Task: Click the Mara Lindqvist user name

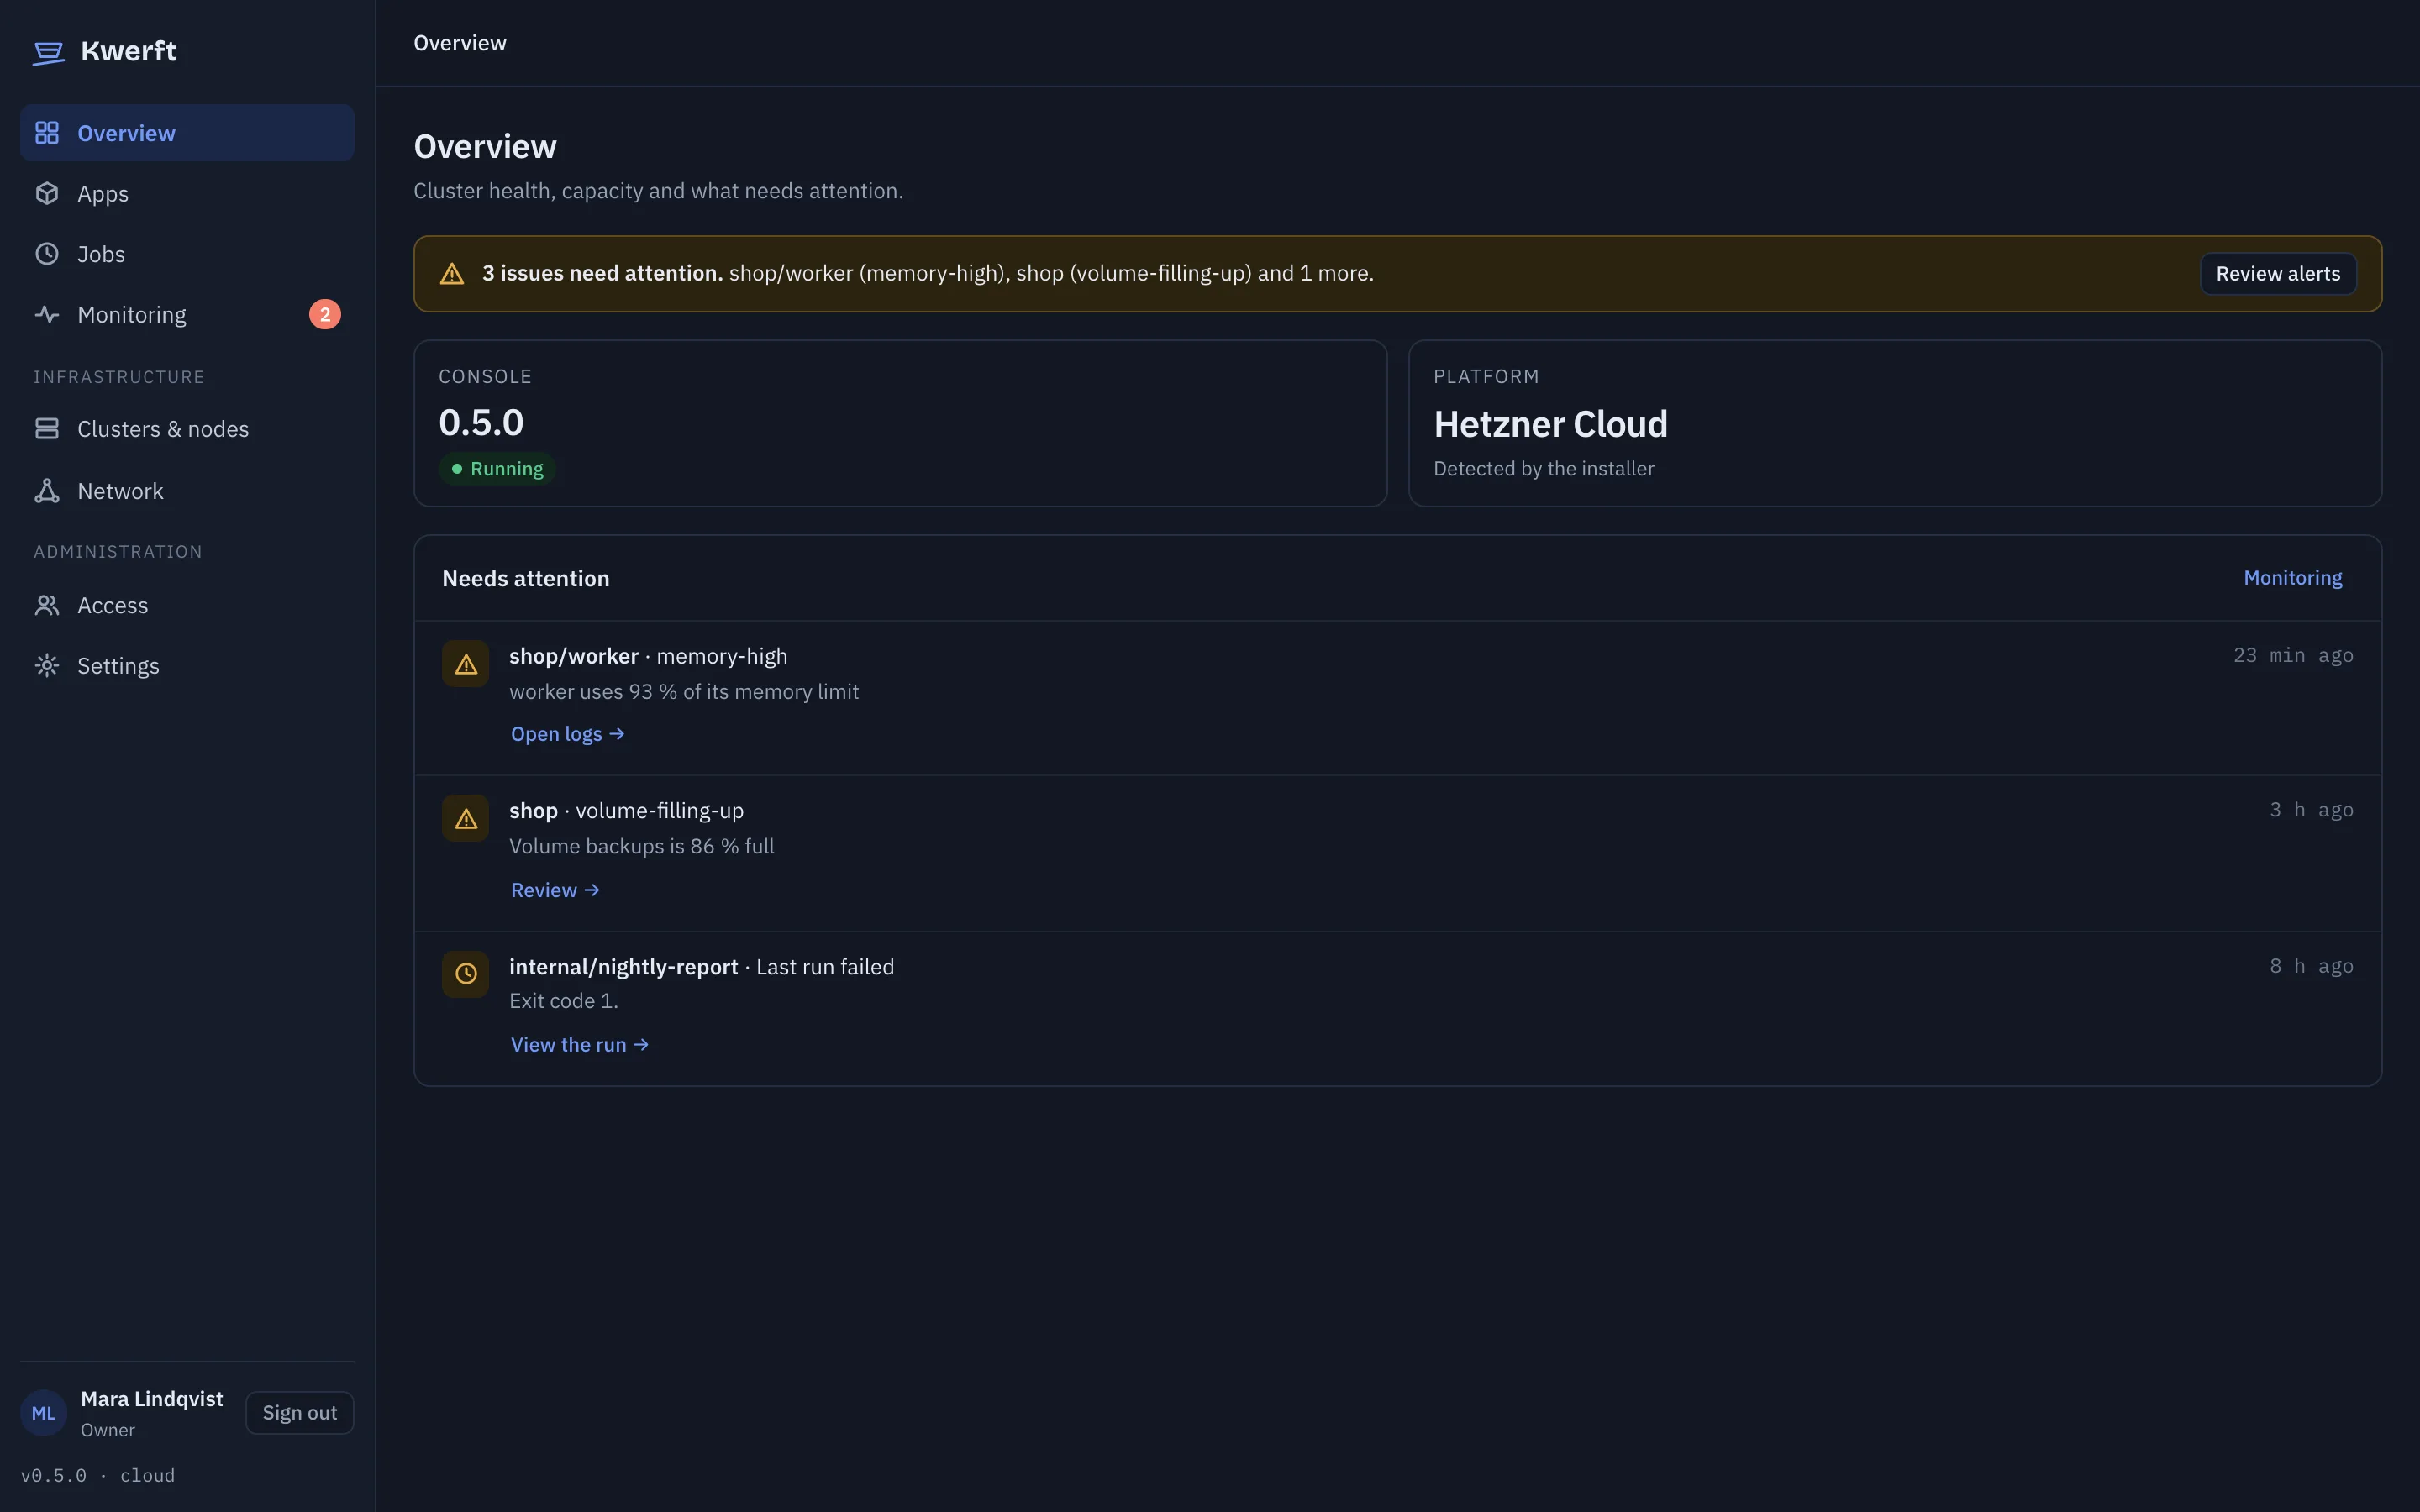Action: click(152, 1399)
